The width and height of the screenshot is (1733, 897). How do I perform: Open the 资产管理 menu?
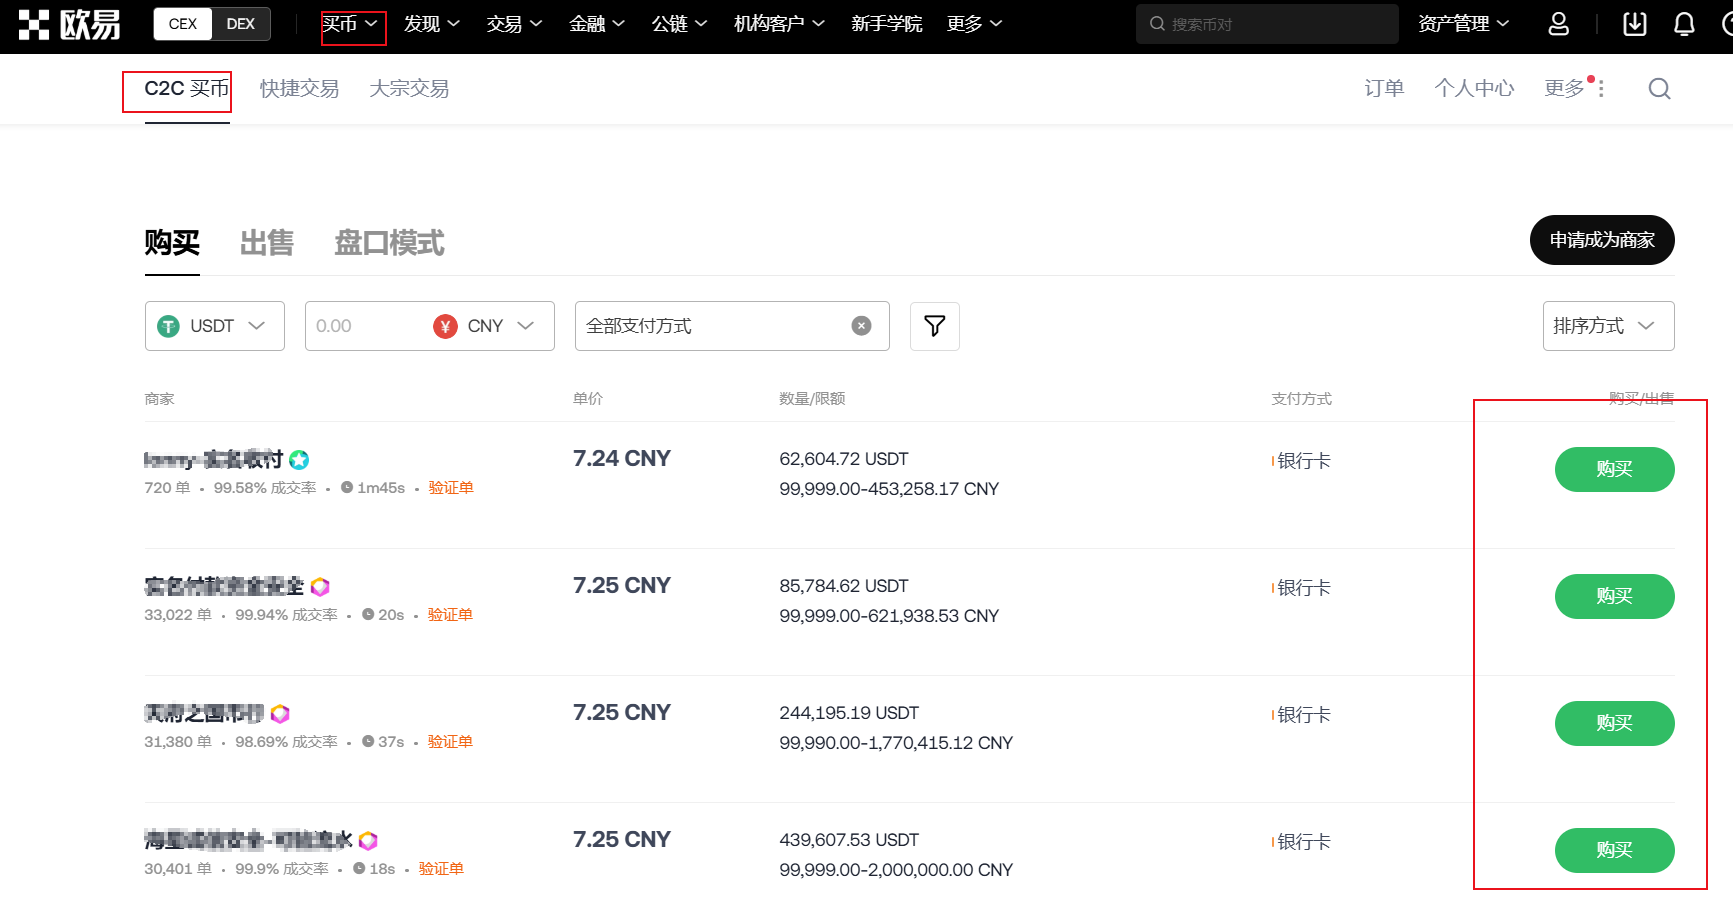pyautogui.click(x=1463, y=24)
